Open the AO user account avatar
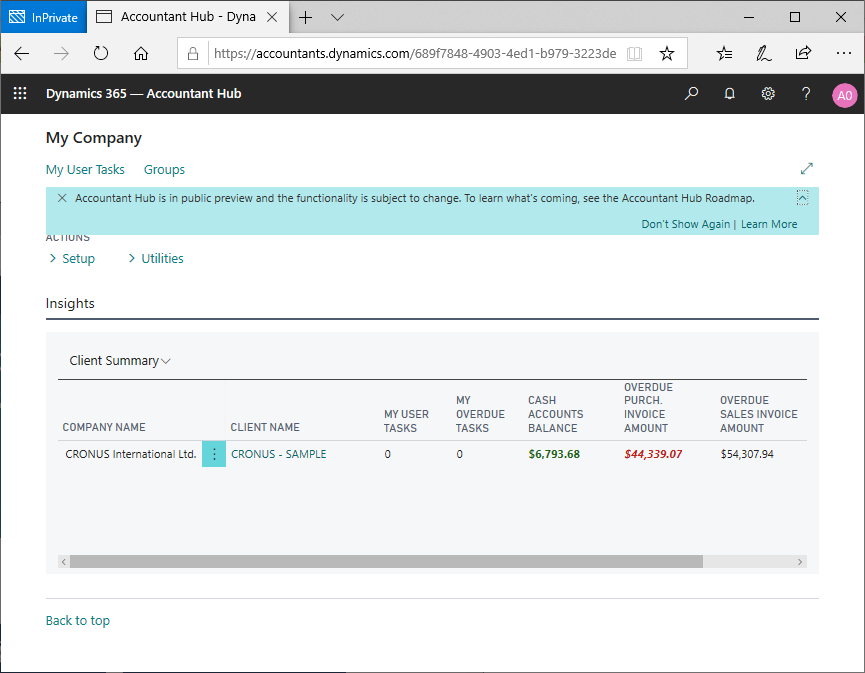 pos(844,95)
